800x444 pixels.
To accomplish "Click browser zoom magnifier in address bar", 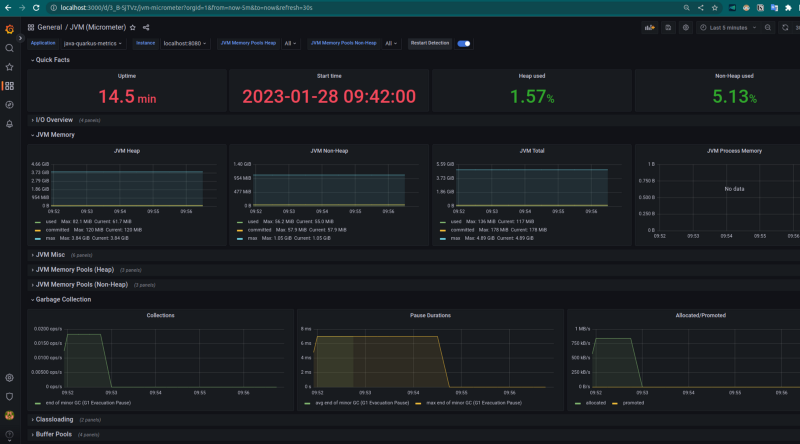I will 686,8.
